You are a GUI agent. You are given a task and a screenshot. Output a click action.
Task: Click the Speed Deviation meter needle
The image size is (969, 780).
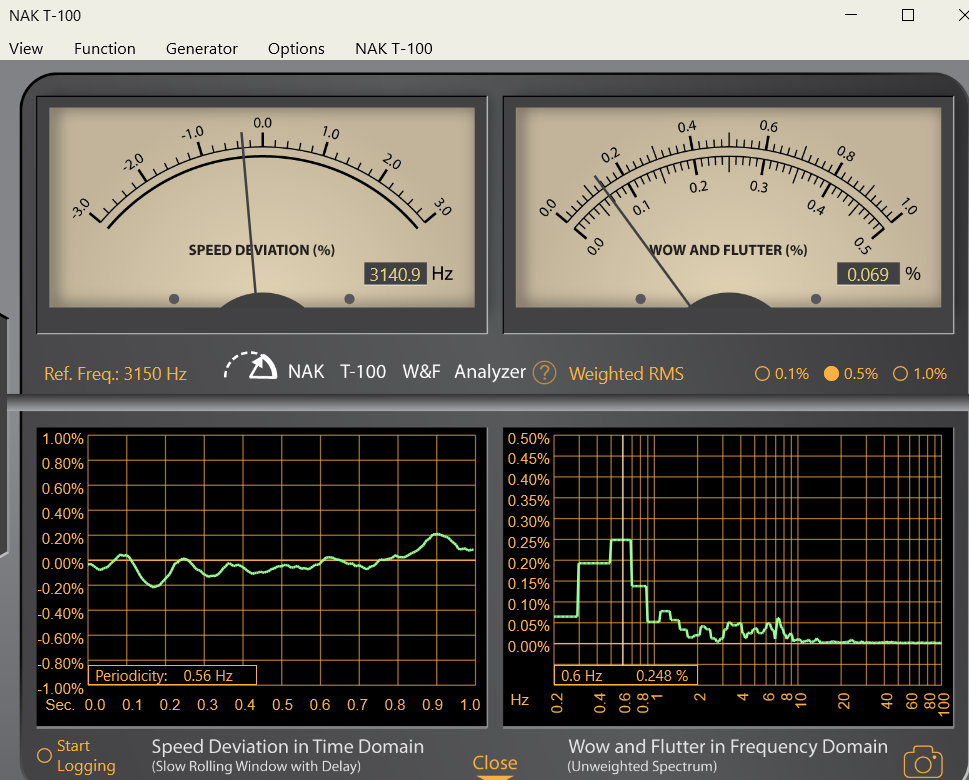tap(248, 213)
